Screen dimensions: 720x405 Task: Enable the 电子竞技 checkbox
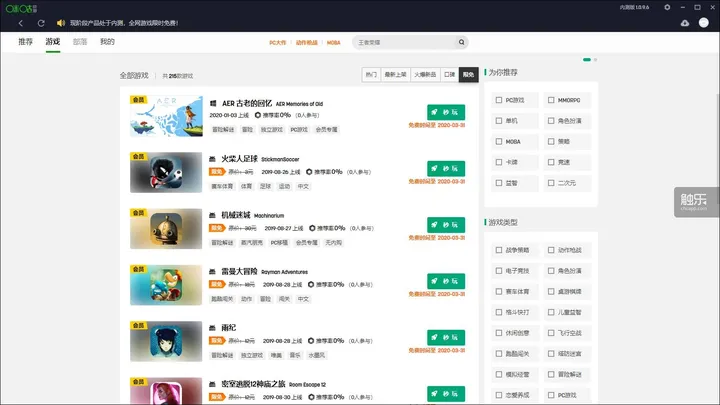[499, 271]
